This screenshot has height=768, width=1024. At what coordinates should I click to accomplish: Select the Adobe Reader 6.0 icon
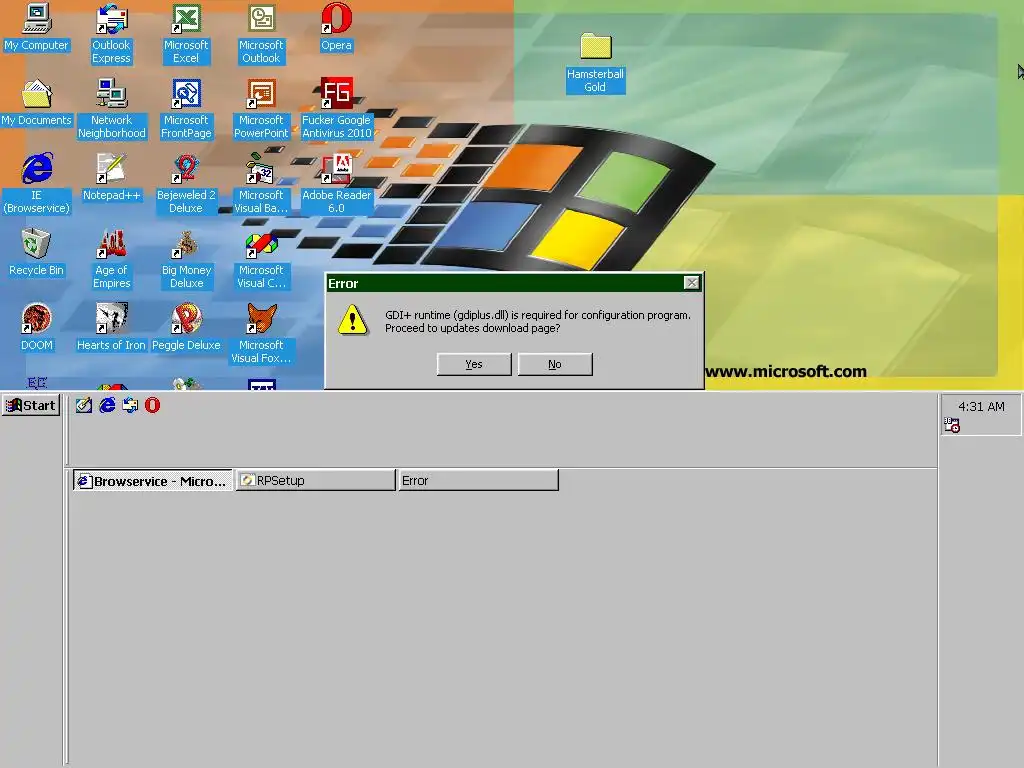(x=336, y=184)
